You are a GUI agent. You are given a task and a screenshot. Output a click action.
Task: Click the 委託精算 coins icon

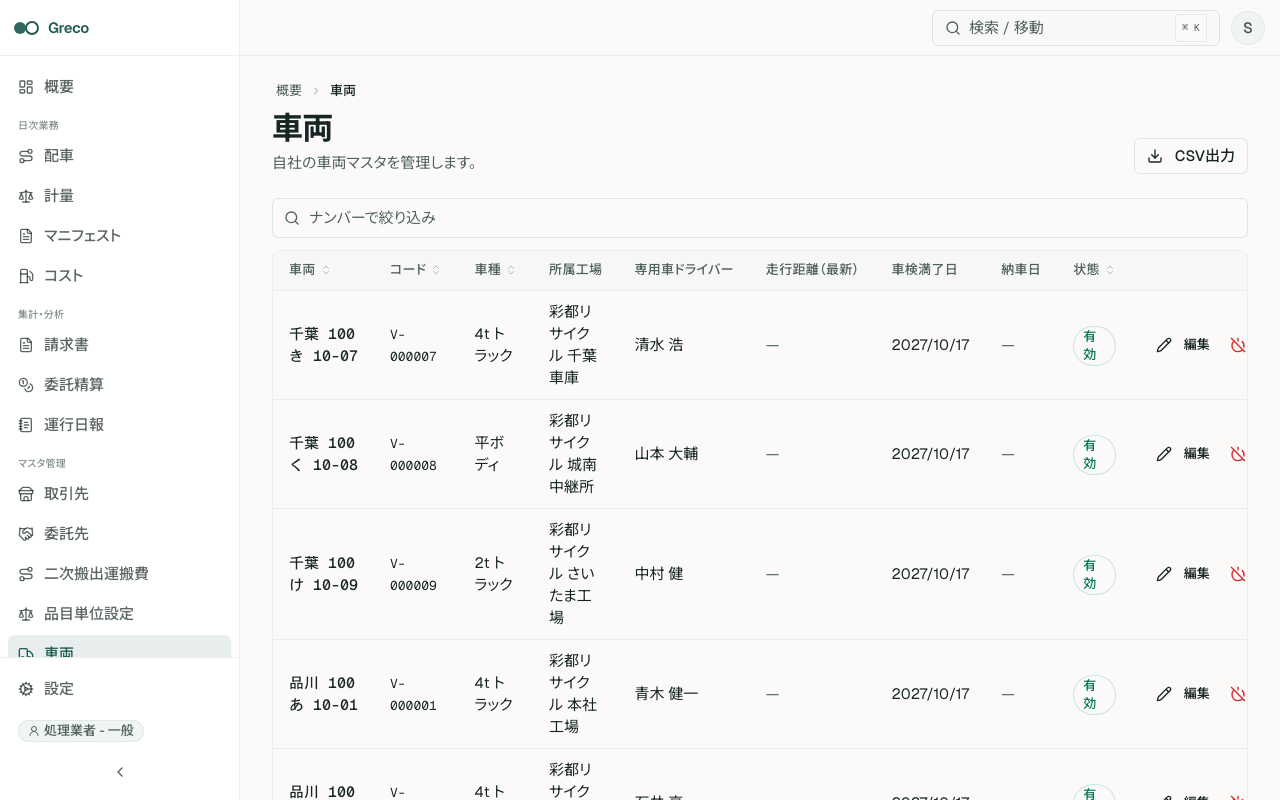(x=26, y=385)
